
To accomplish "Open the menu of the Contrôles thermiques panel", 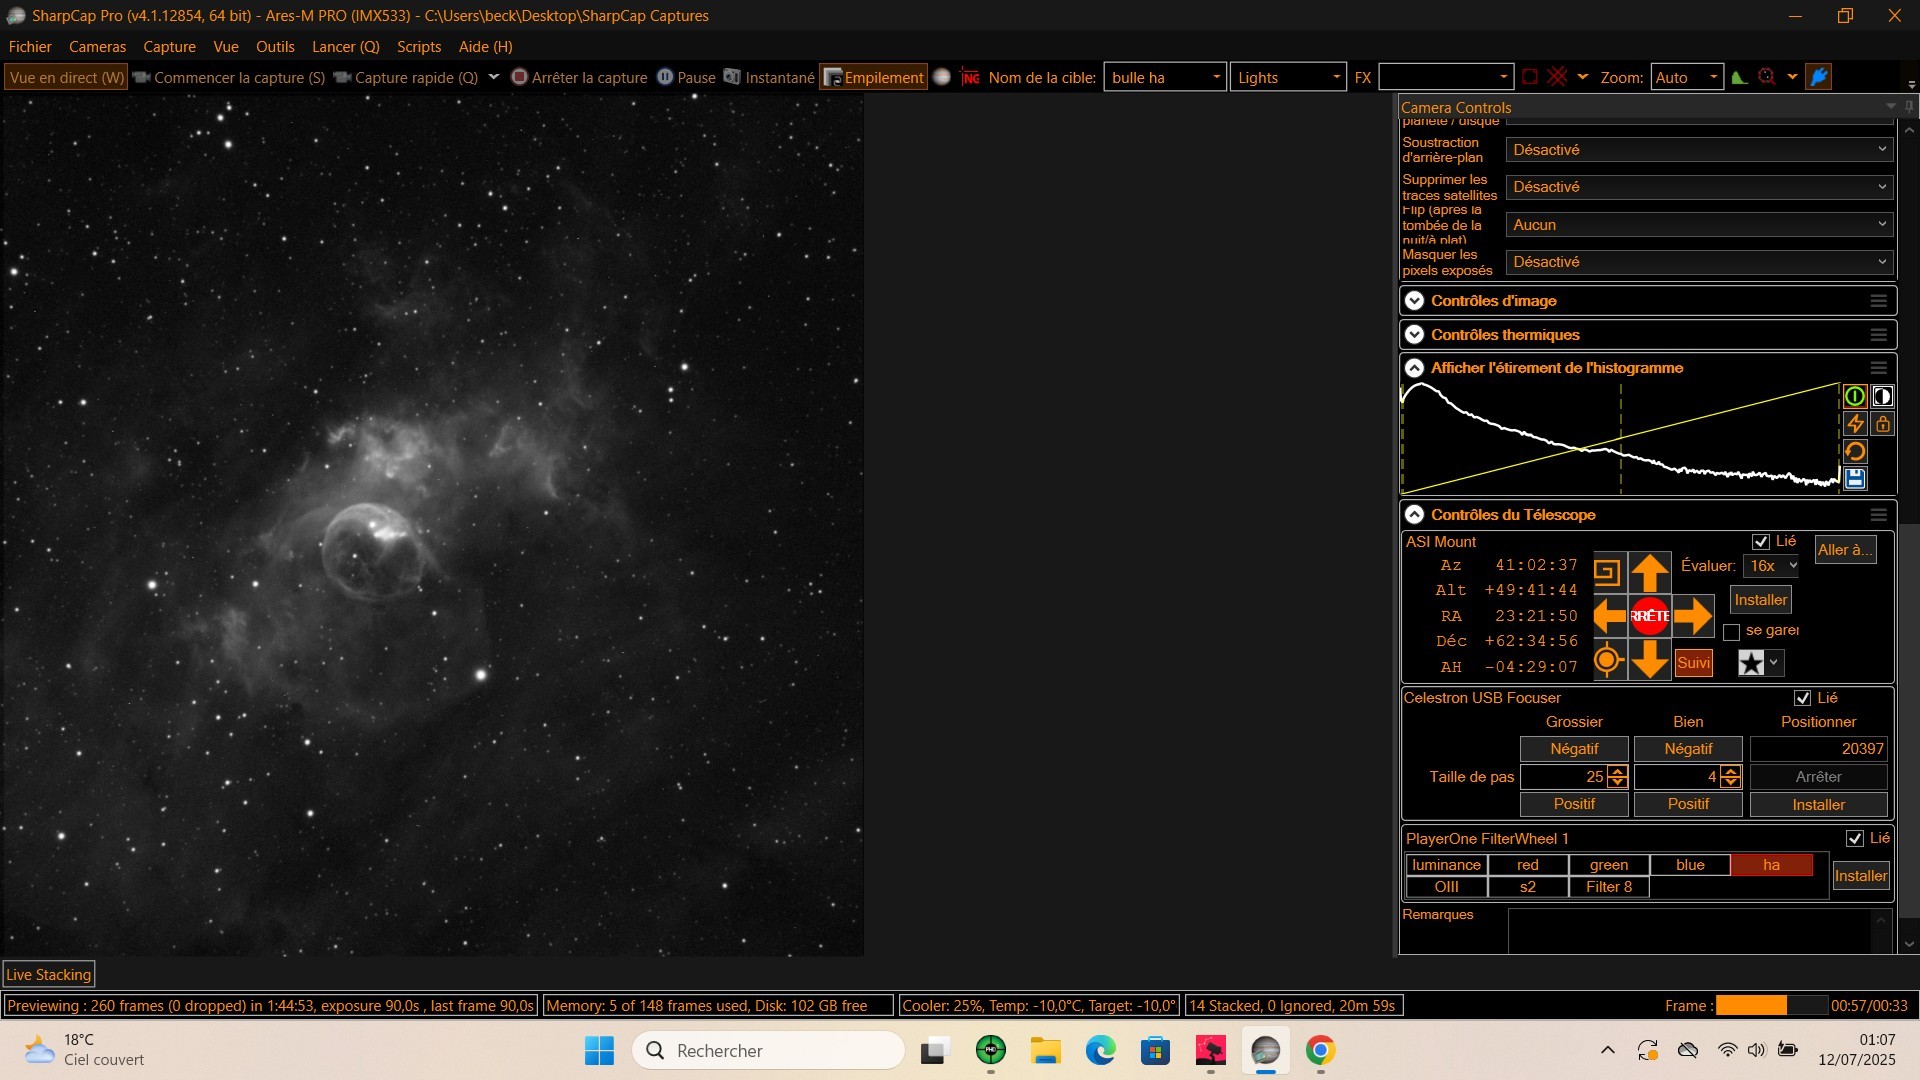I will (x=1878, y=335).
